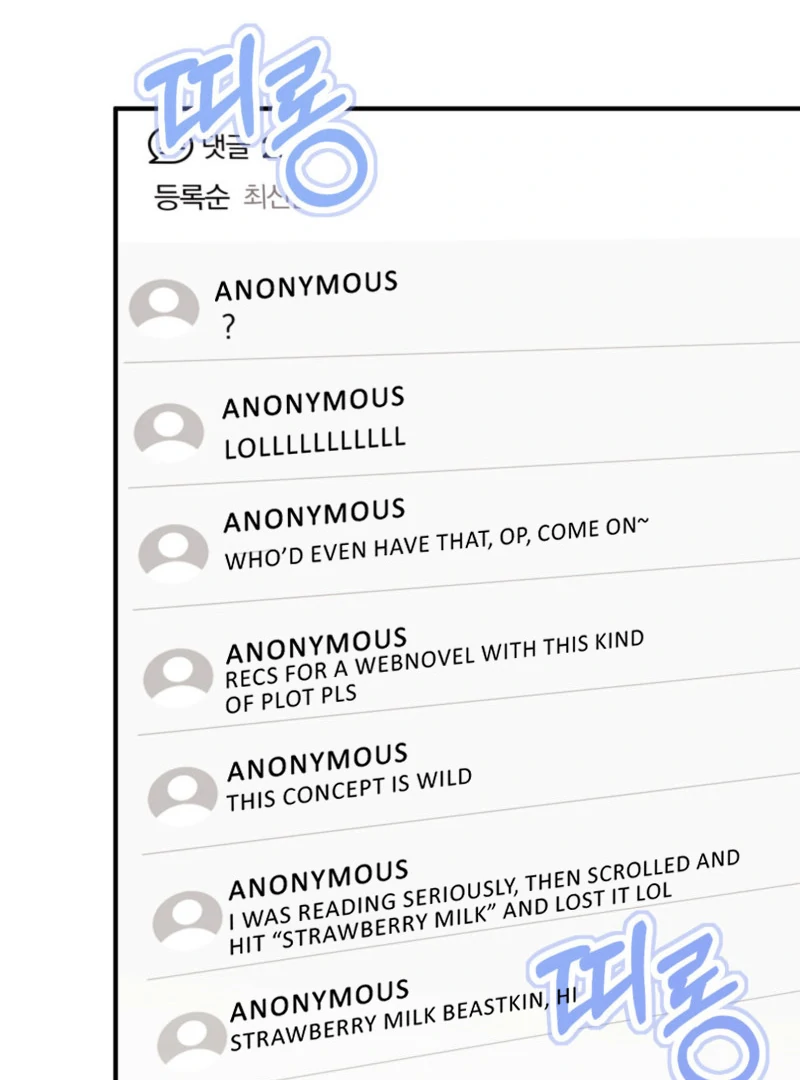
Task: Select the 등록순 sort tab
Action: pyautogui.click(x=191, y=196)
